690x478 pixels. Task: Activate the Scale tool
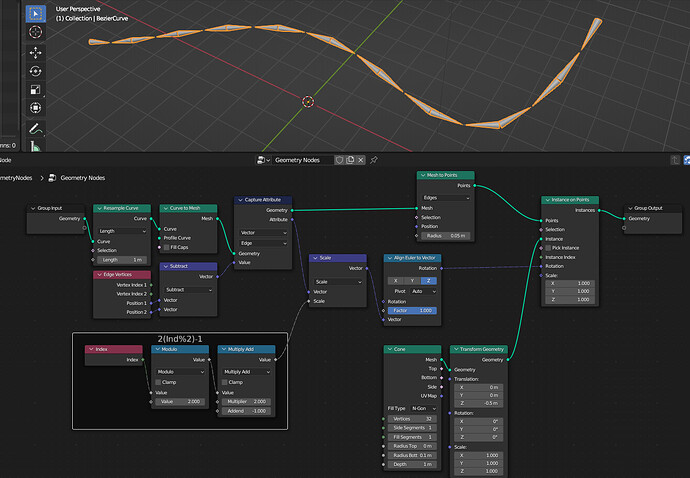(36, 90)
